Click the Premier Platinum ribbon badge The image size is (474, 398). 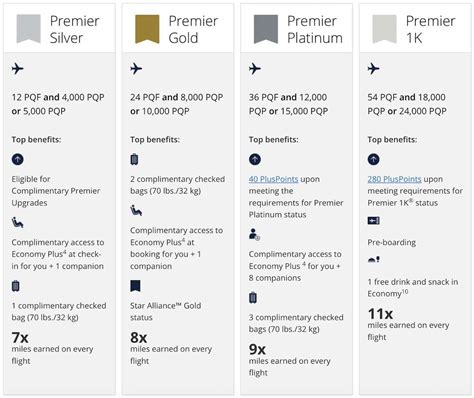click(266, 29)
